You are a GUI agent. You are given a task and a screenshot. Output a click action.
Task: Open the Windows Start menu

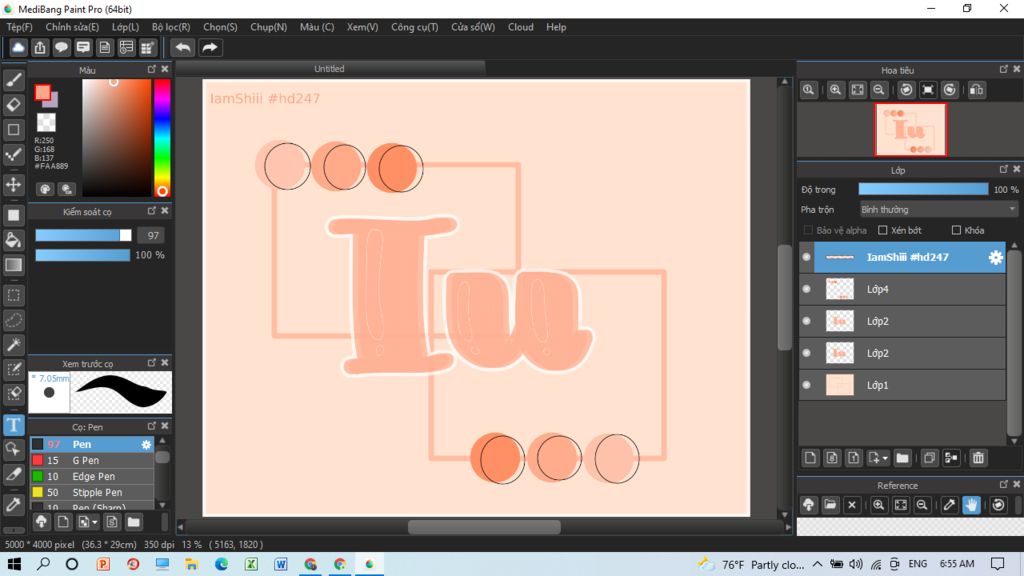14,564
